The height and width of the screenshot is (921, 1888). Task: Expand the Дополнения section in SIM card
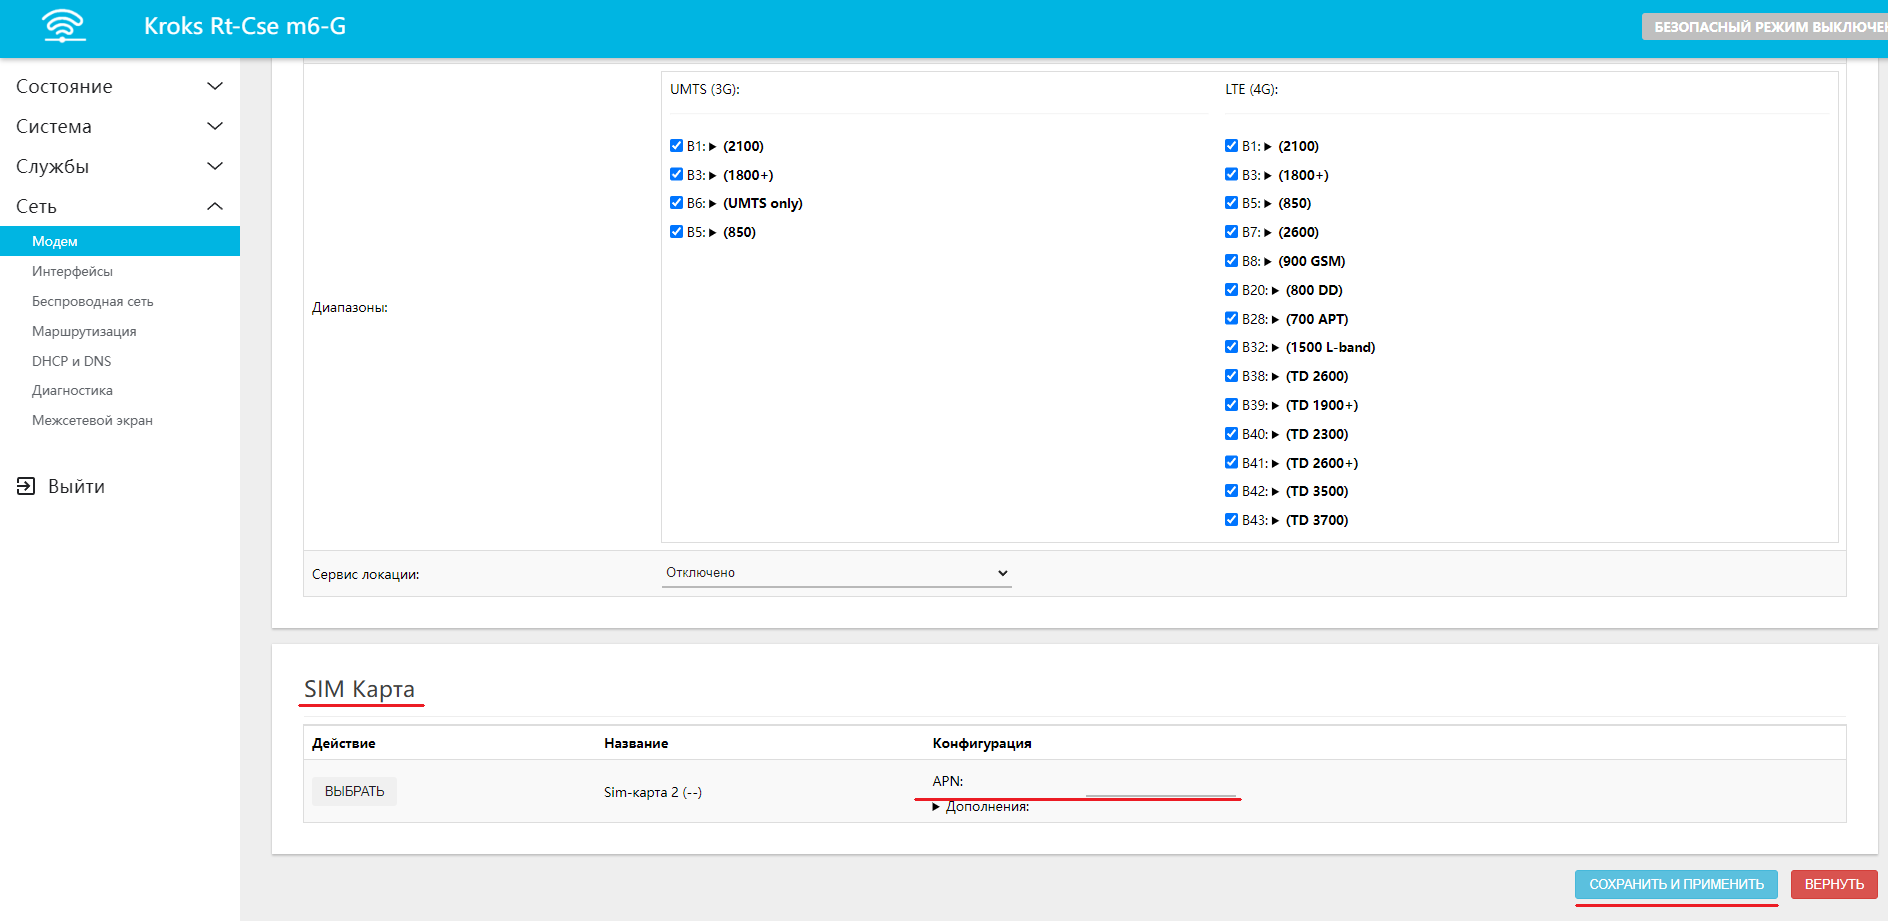tap(936, 807)
